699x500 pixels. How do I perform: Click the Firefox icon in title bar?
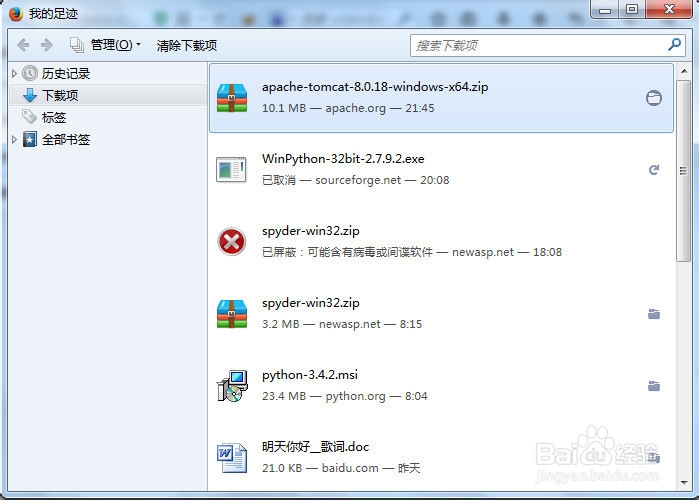(x=16, y=13)
